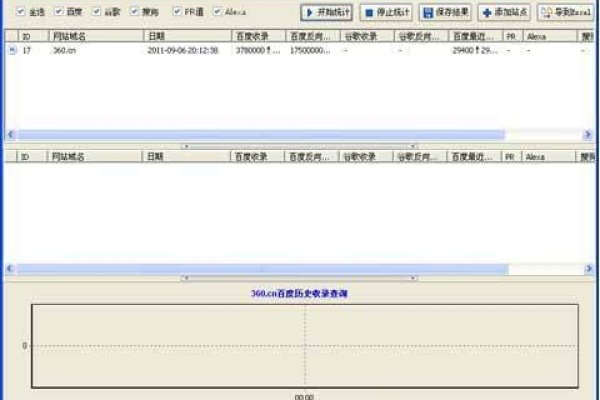The width and height of the screenshot is (600, 400).
Task: Click lower table 谷歌收录 column header
Action: 366,157
